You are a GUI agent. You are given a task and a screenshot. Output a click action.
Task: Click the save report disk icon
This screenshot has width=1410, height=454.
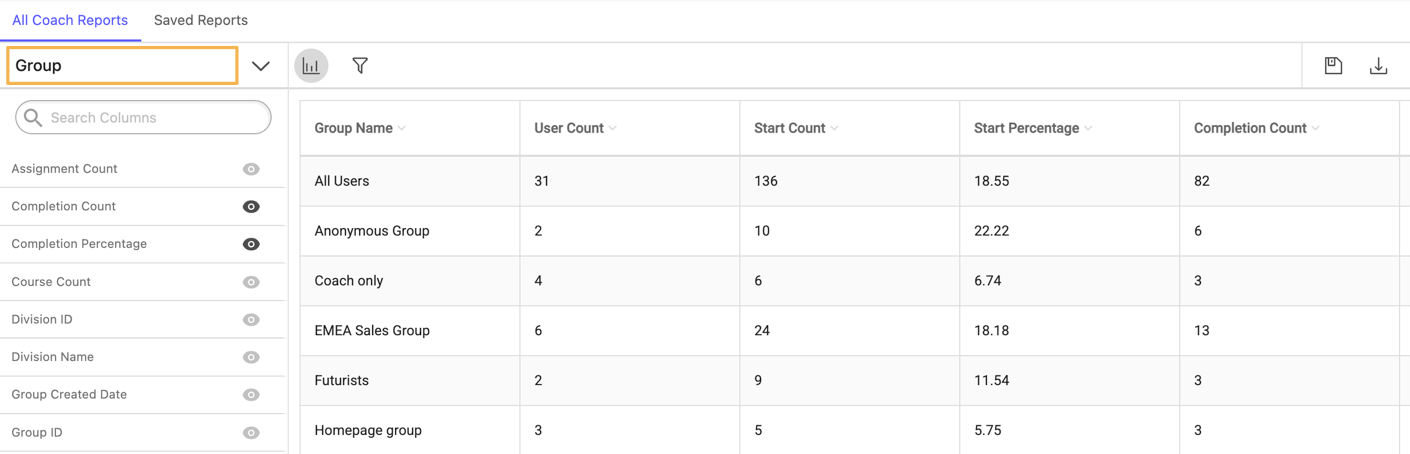tap(1333, 66)
